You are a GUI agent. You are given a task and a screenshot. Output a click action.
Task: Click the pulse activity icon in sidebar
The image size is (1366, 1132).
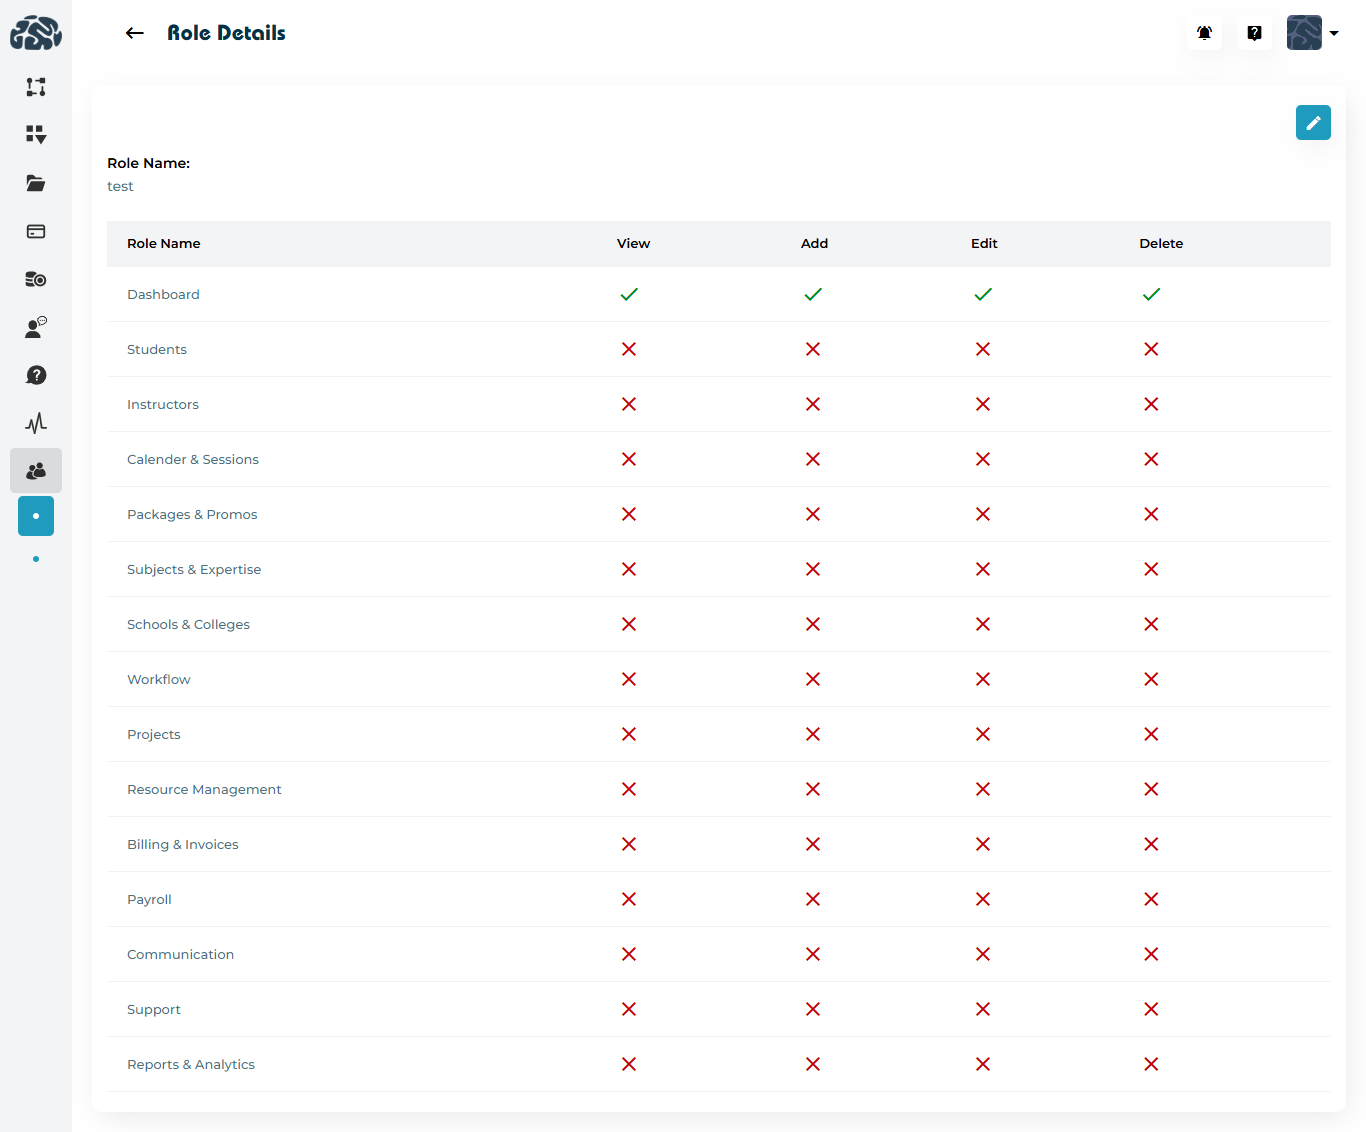[36, 423]
